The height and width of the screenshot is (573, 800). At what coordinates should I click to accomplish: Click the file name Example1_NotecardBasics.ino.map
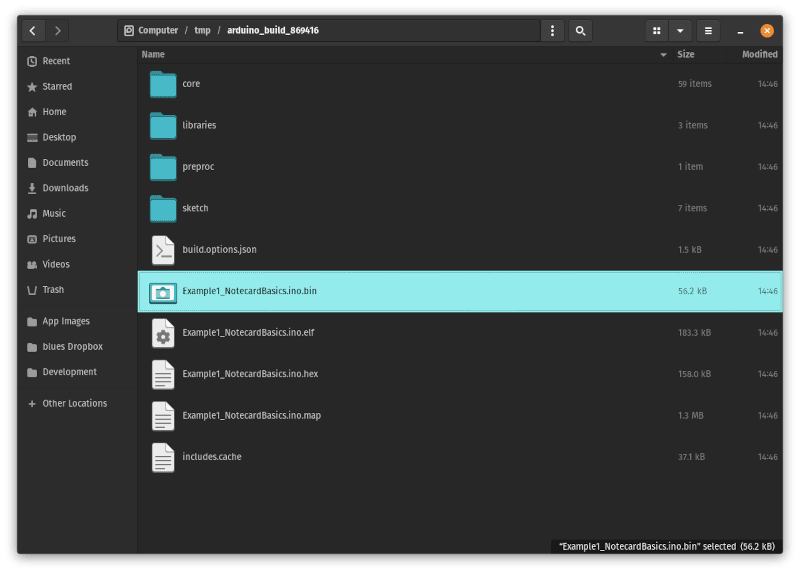(252, 415)
